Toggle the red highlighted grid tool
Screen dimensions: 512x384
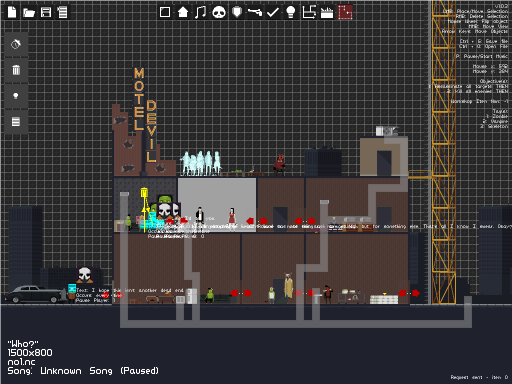point(345,12)
